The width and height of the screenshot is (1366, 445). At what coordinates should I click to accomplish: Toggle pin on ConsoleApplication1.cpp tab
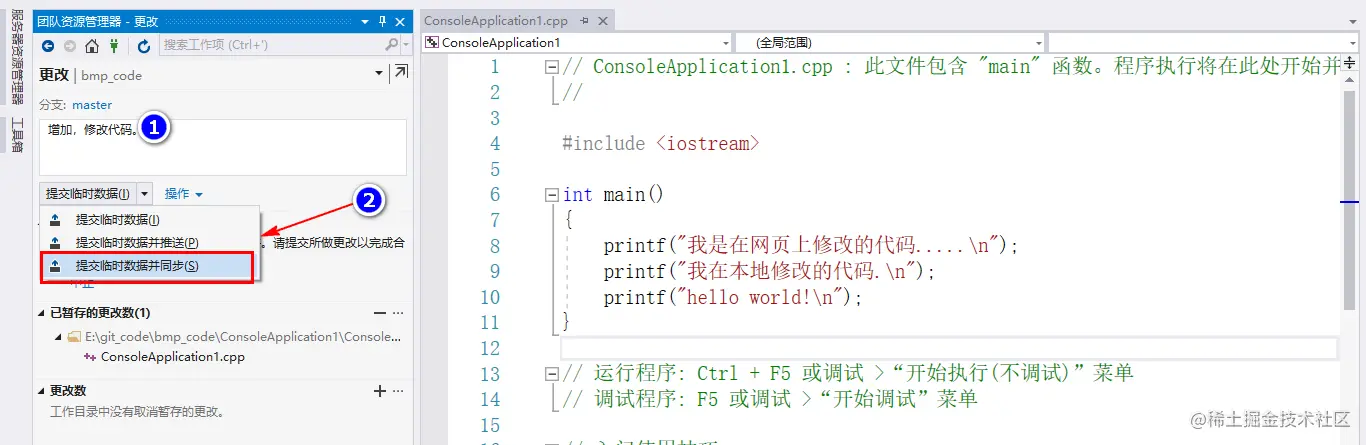(583, 21)
